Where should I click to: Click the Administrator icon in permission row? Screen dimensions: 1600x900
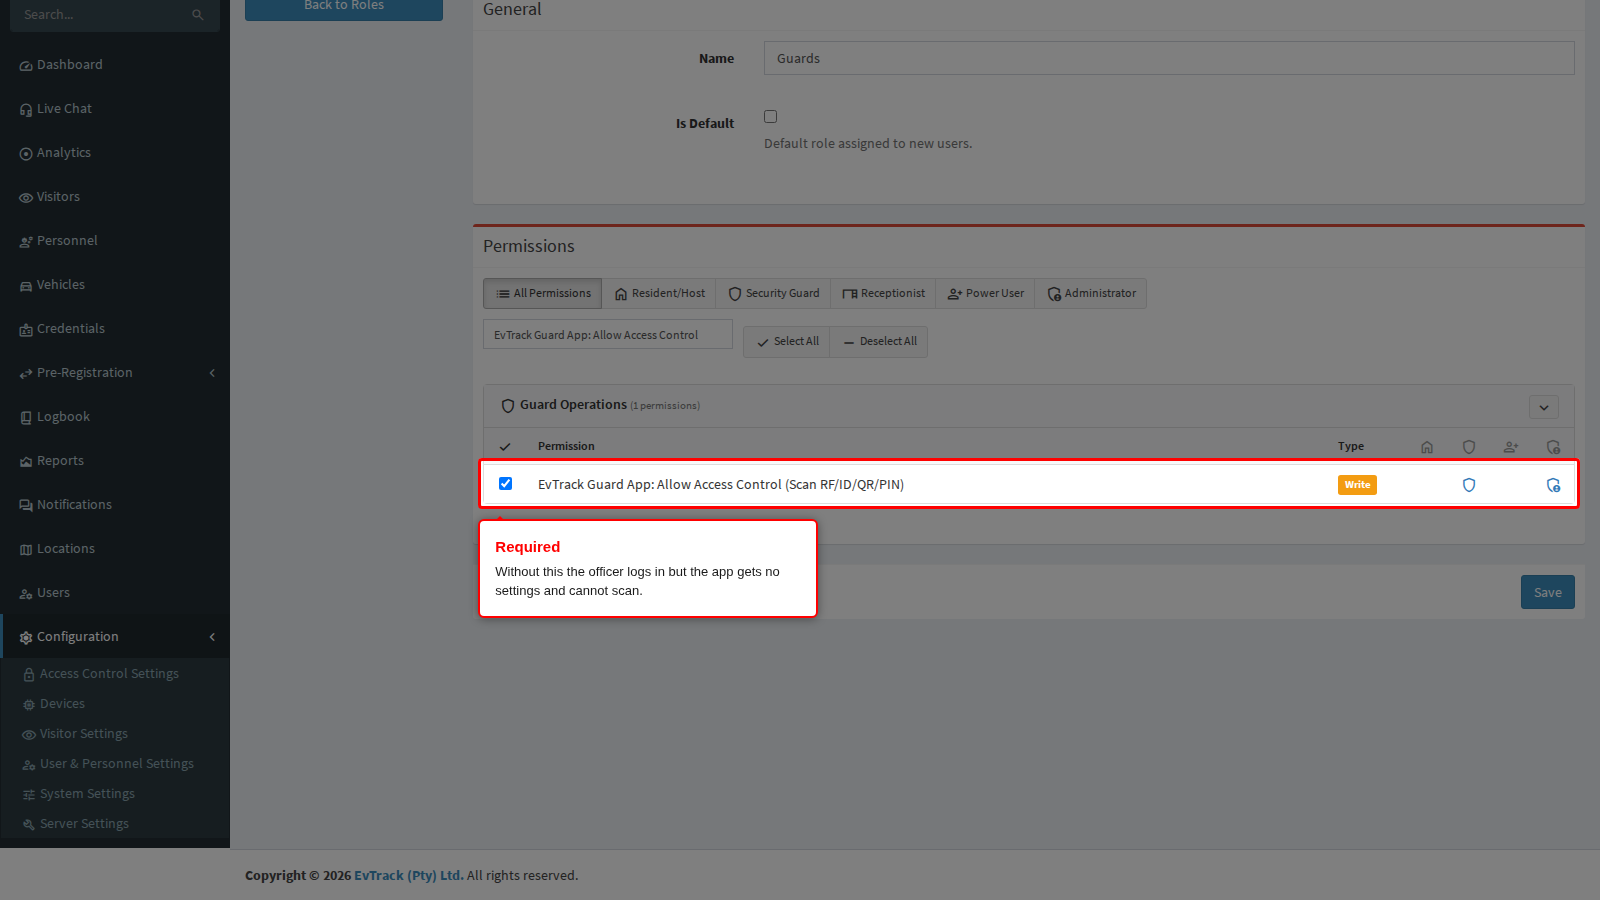coord(1553,485)
